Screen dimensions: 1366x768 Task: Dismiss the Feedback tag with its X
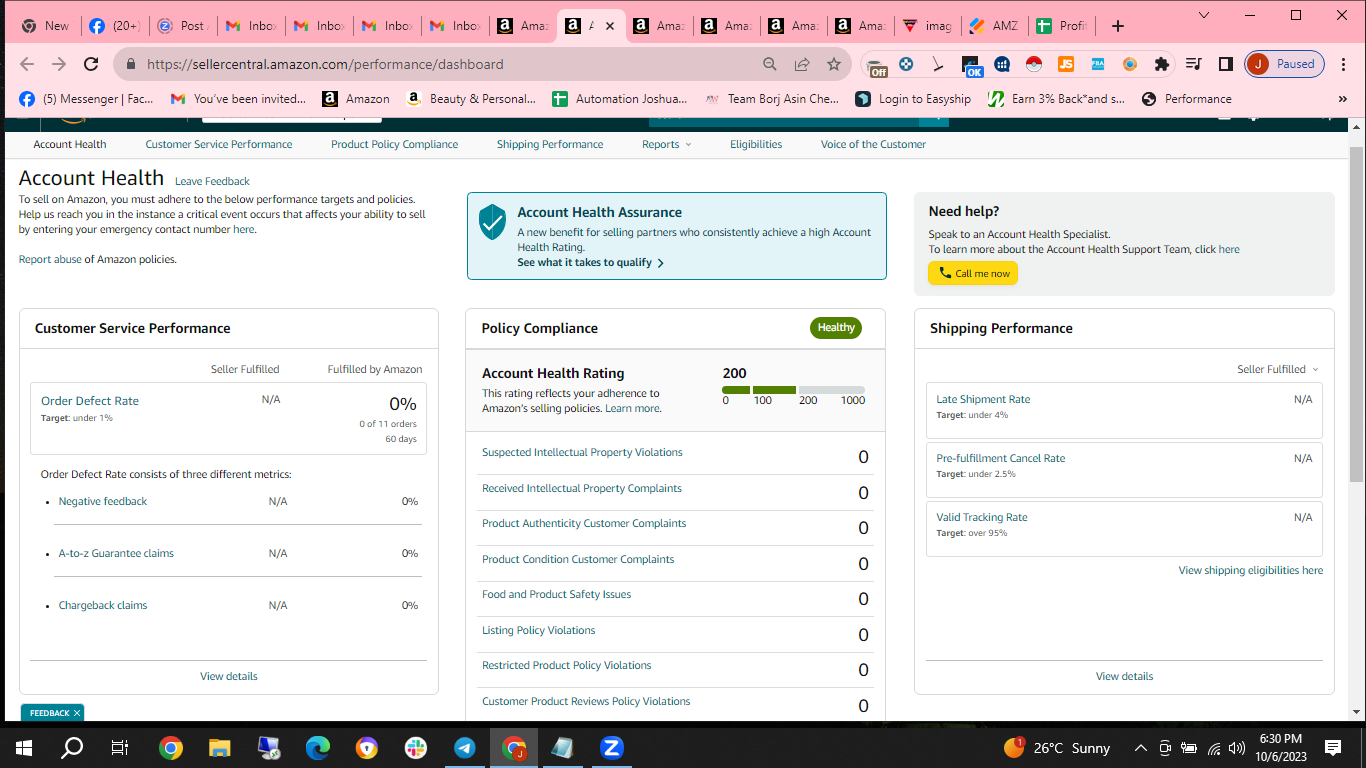tap(76, 713)
